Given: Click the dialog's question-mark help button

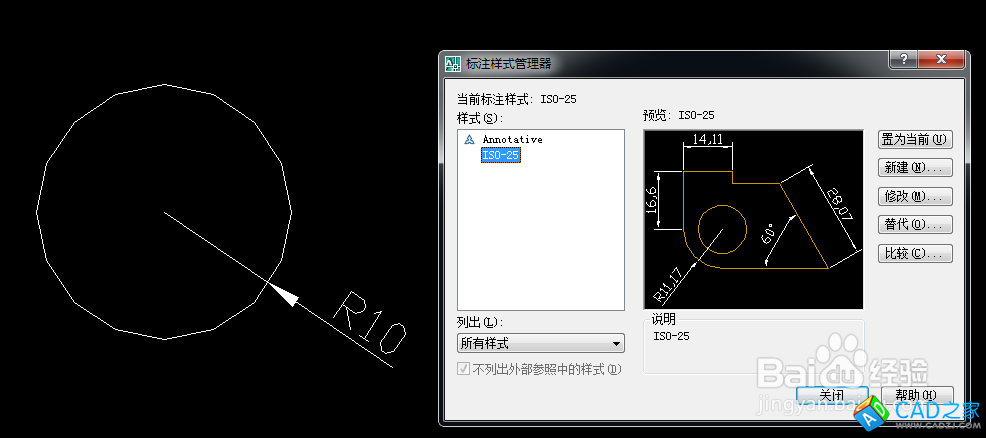Looking at the screenshot, I should [903, 61].
